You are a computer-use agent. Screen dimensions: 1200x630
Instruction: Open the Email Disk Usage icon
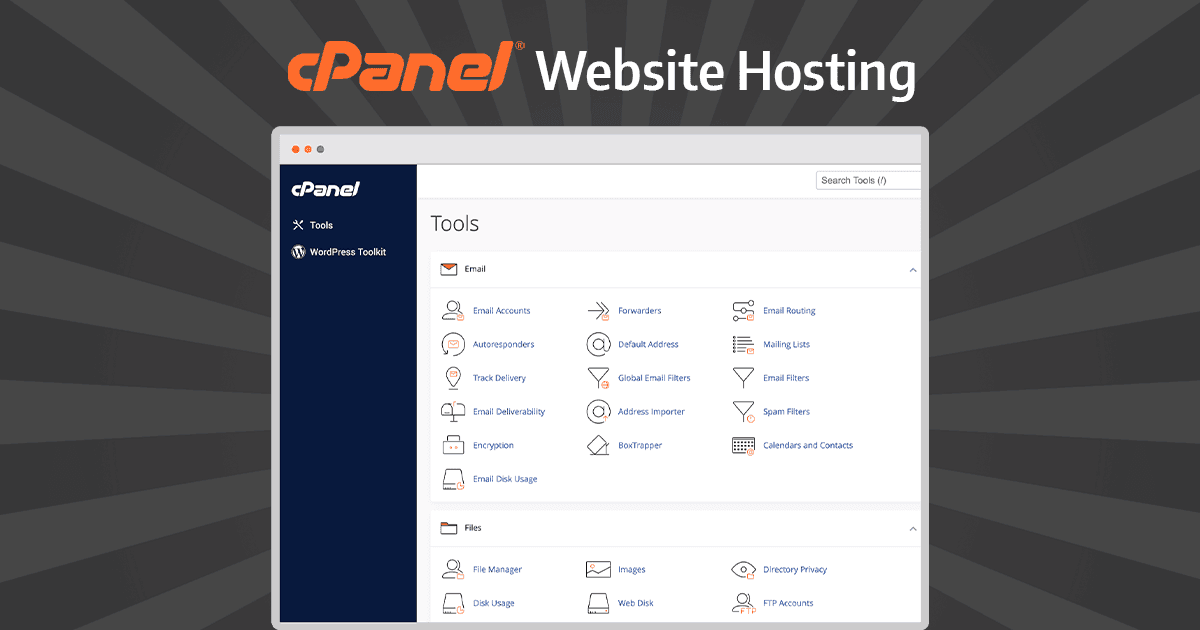click(453, 479)
